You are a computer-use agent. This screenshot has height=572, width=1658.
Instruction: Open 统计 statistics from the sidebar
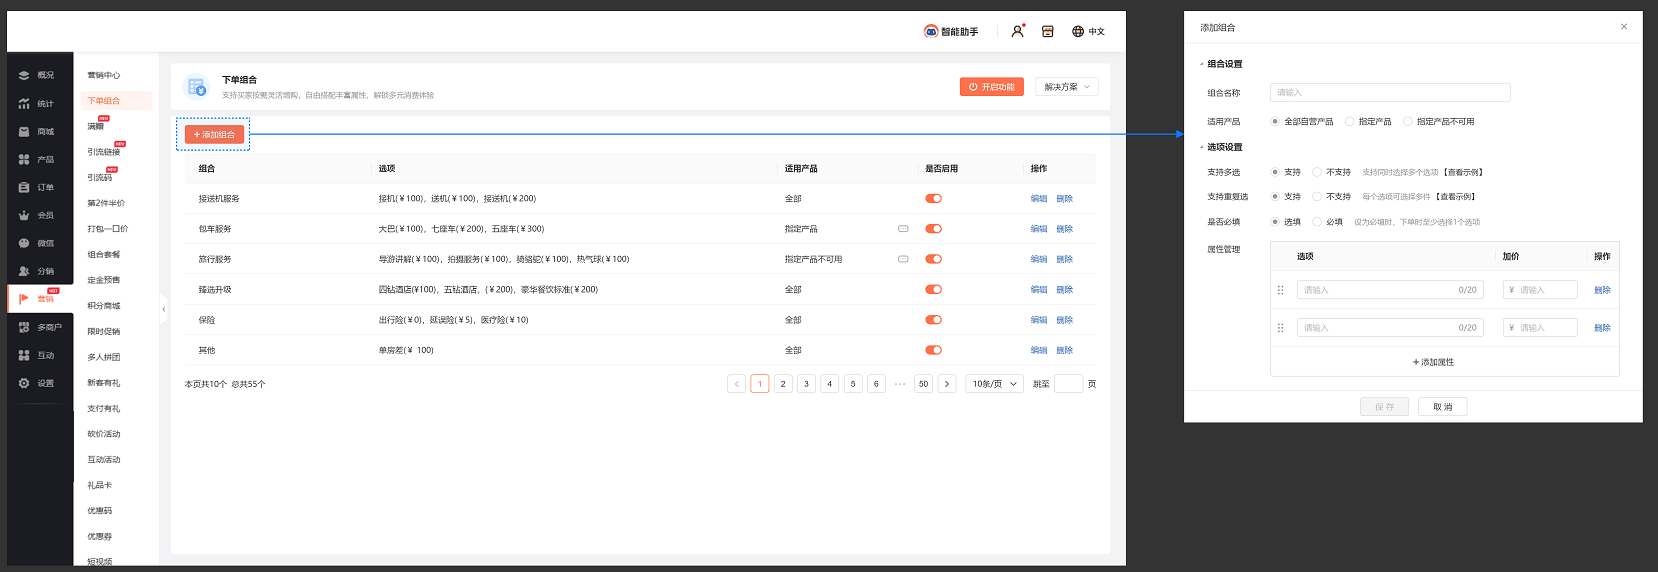[x=25, y=104]
